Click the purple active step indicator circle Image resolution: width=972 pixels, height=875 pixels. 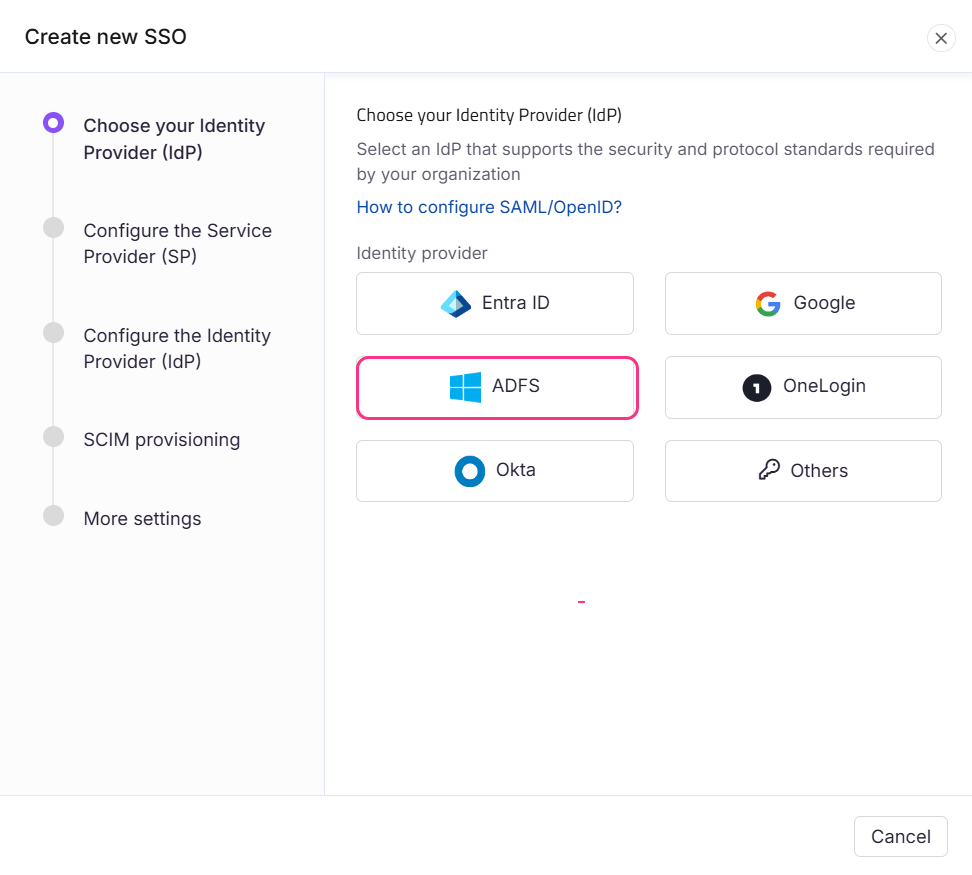point(53,123)
